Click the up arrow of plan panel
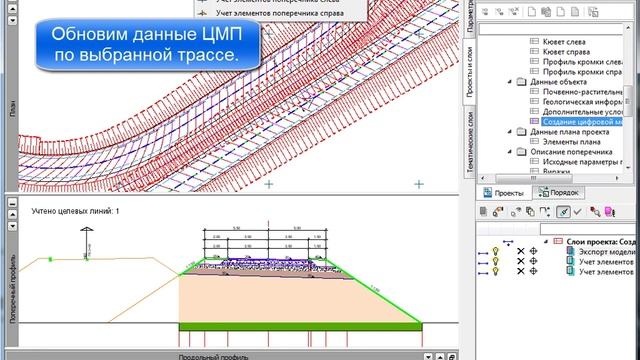This screenshot has width=640, height=360. click(13, 8)
